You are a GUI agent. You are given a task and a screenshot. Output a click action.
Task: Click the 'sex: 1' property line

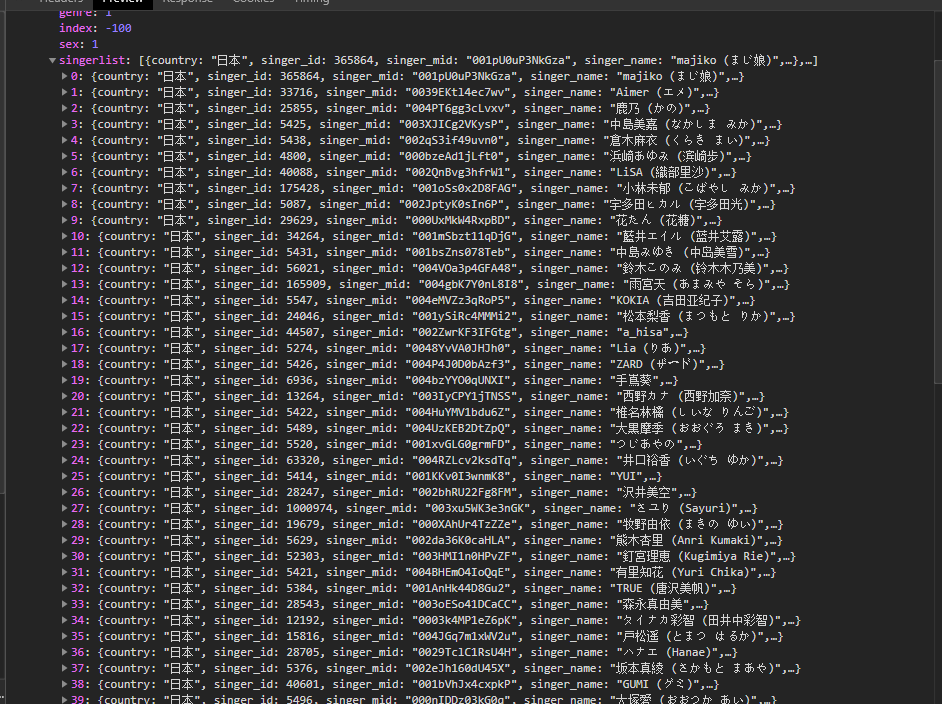pos(79,44)
